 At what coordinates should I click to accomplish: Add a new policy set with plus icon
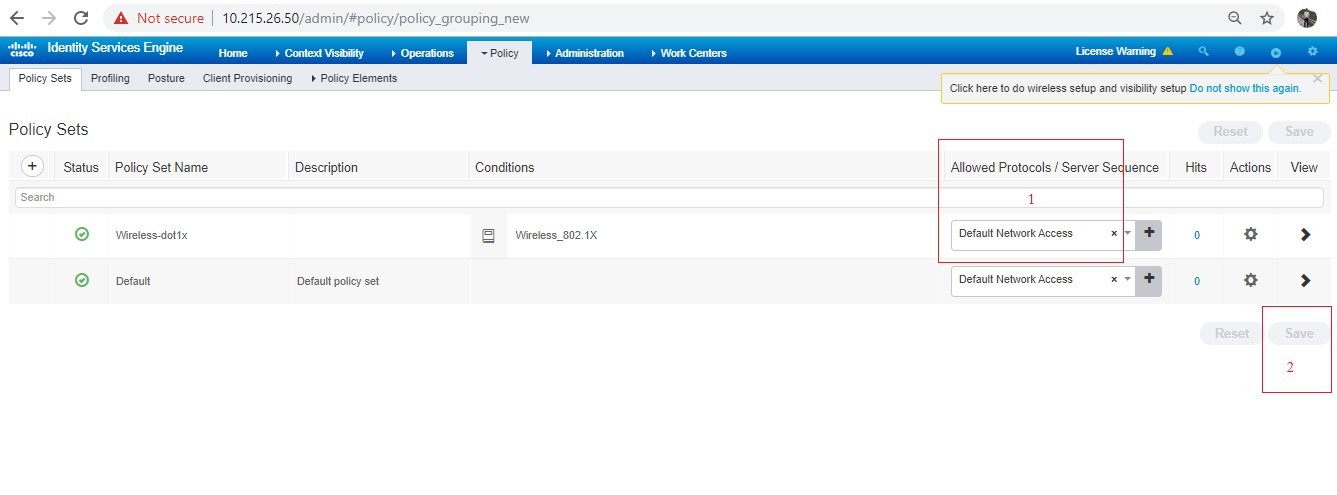click(32, 166)
